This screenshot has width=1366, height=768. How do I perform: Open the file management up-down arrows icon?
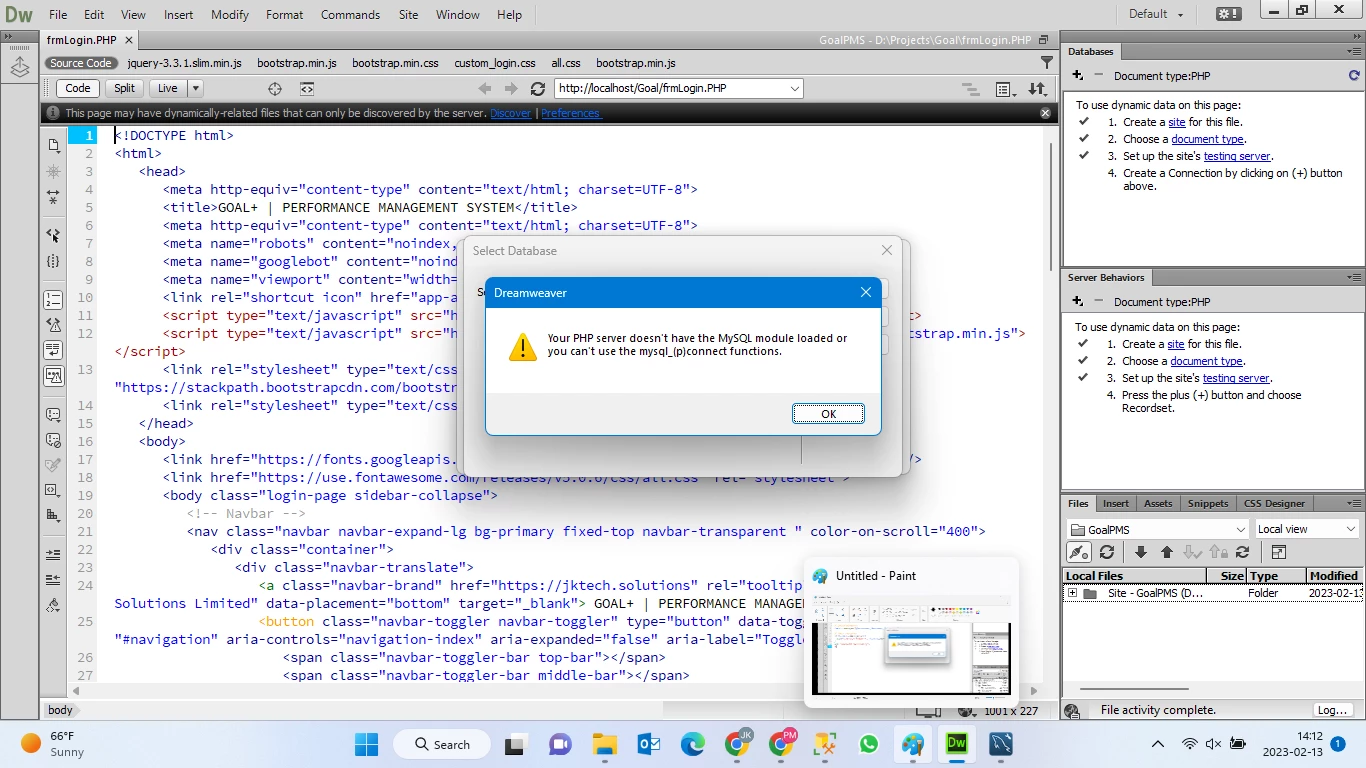tap(1037, 89)
